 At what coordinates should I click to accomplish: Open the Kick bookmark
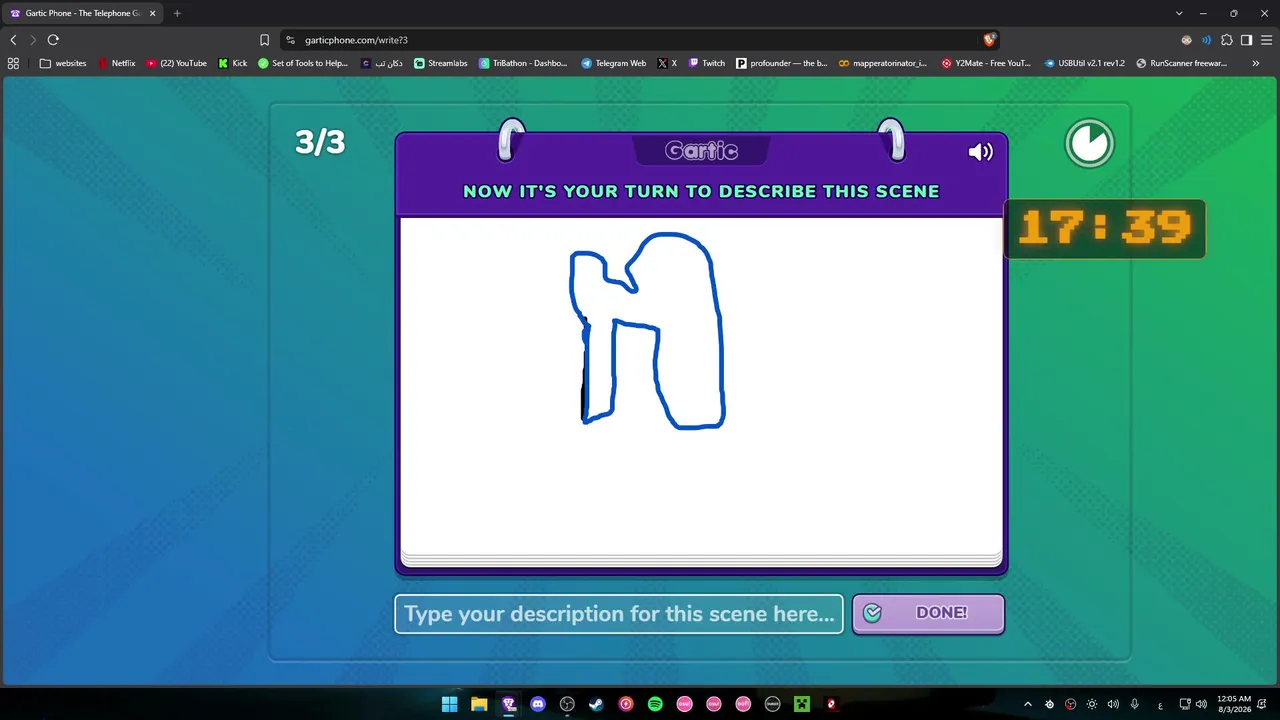[x=233, y=63]
